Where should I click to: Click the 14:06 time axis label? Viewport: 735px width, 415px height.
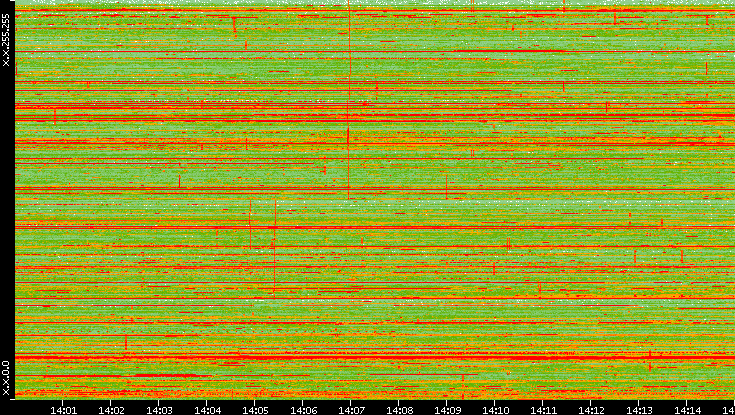[x=303, y=410]
